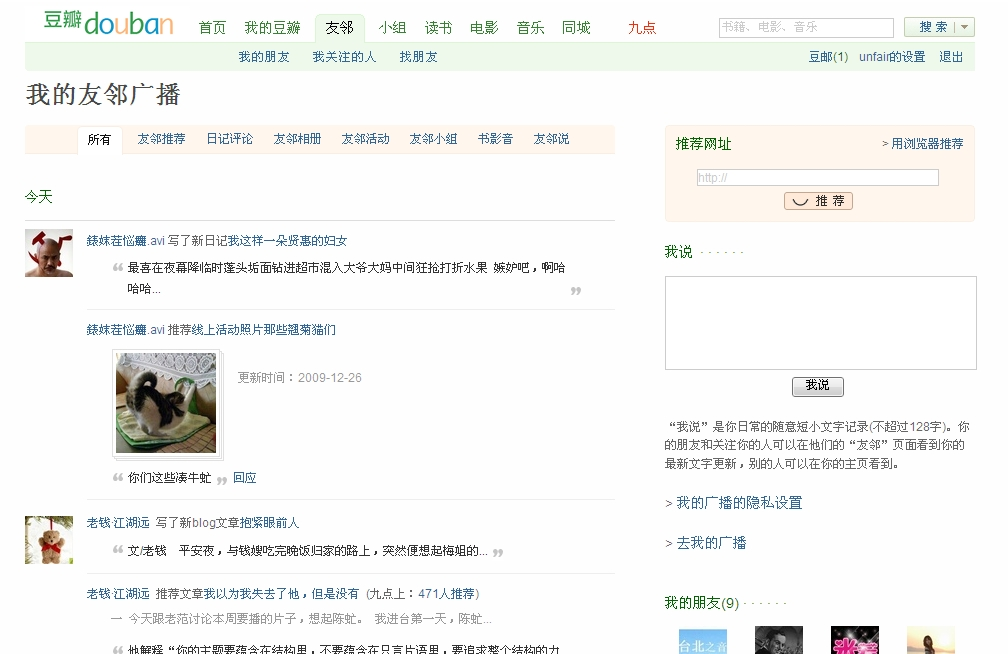This screenshot has height=654, width=1008.
Task: Click the 回应 reply link
Action: pyautogui.click(x=245, y=478)
